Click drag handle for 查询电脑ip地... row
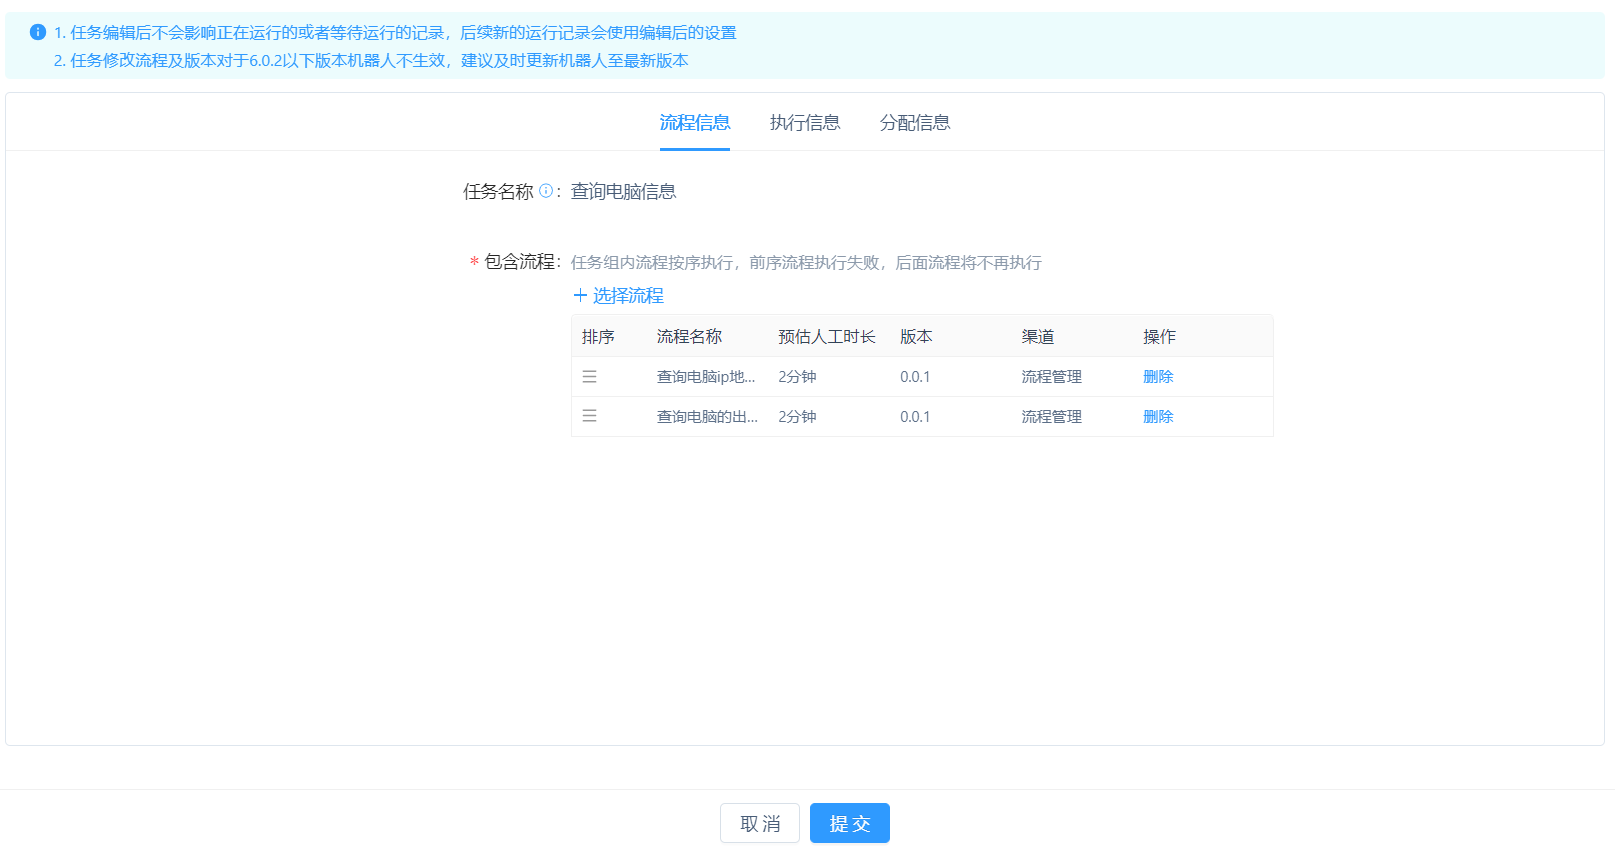This screenshot has height=848, width=1615. click(x=590, y=377)
